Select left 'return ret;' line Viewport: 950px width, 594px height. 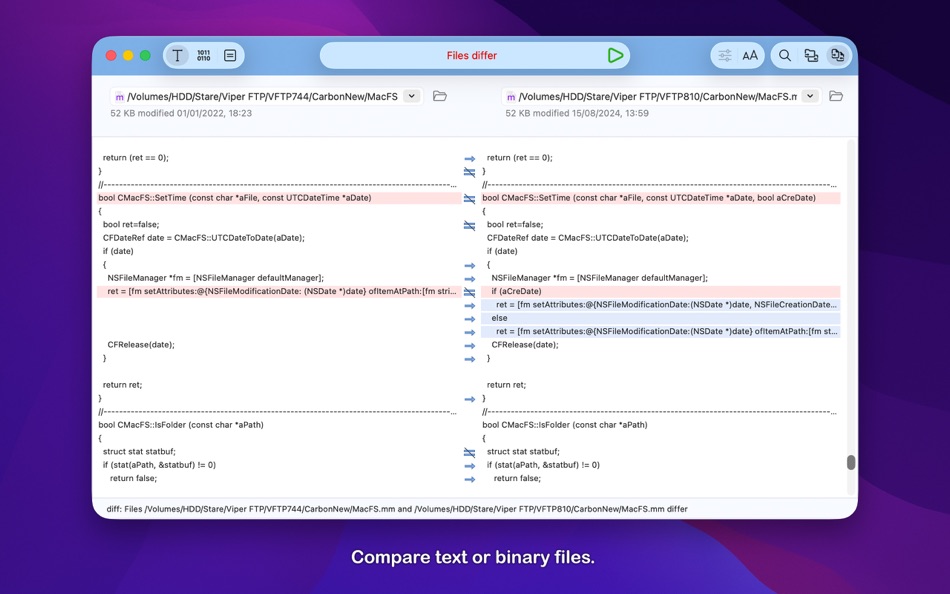[122, 385]
